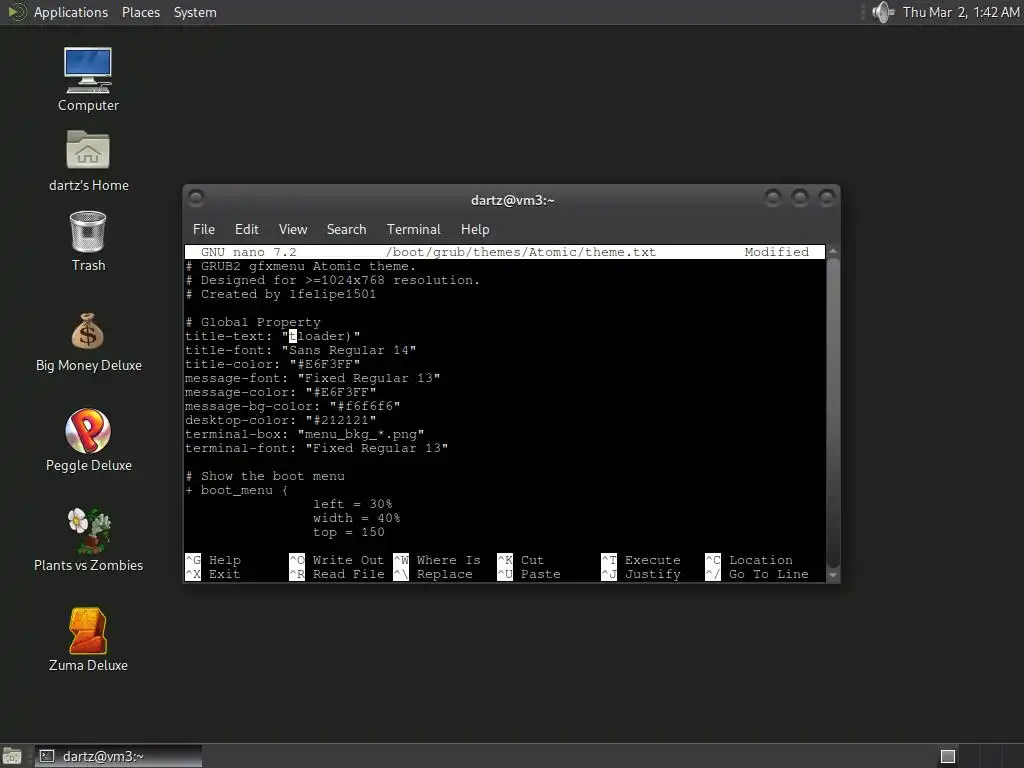Click the terminal-font "Fixed Regular 13" line

pyautogui.click(x=316, y=449)
